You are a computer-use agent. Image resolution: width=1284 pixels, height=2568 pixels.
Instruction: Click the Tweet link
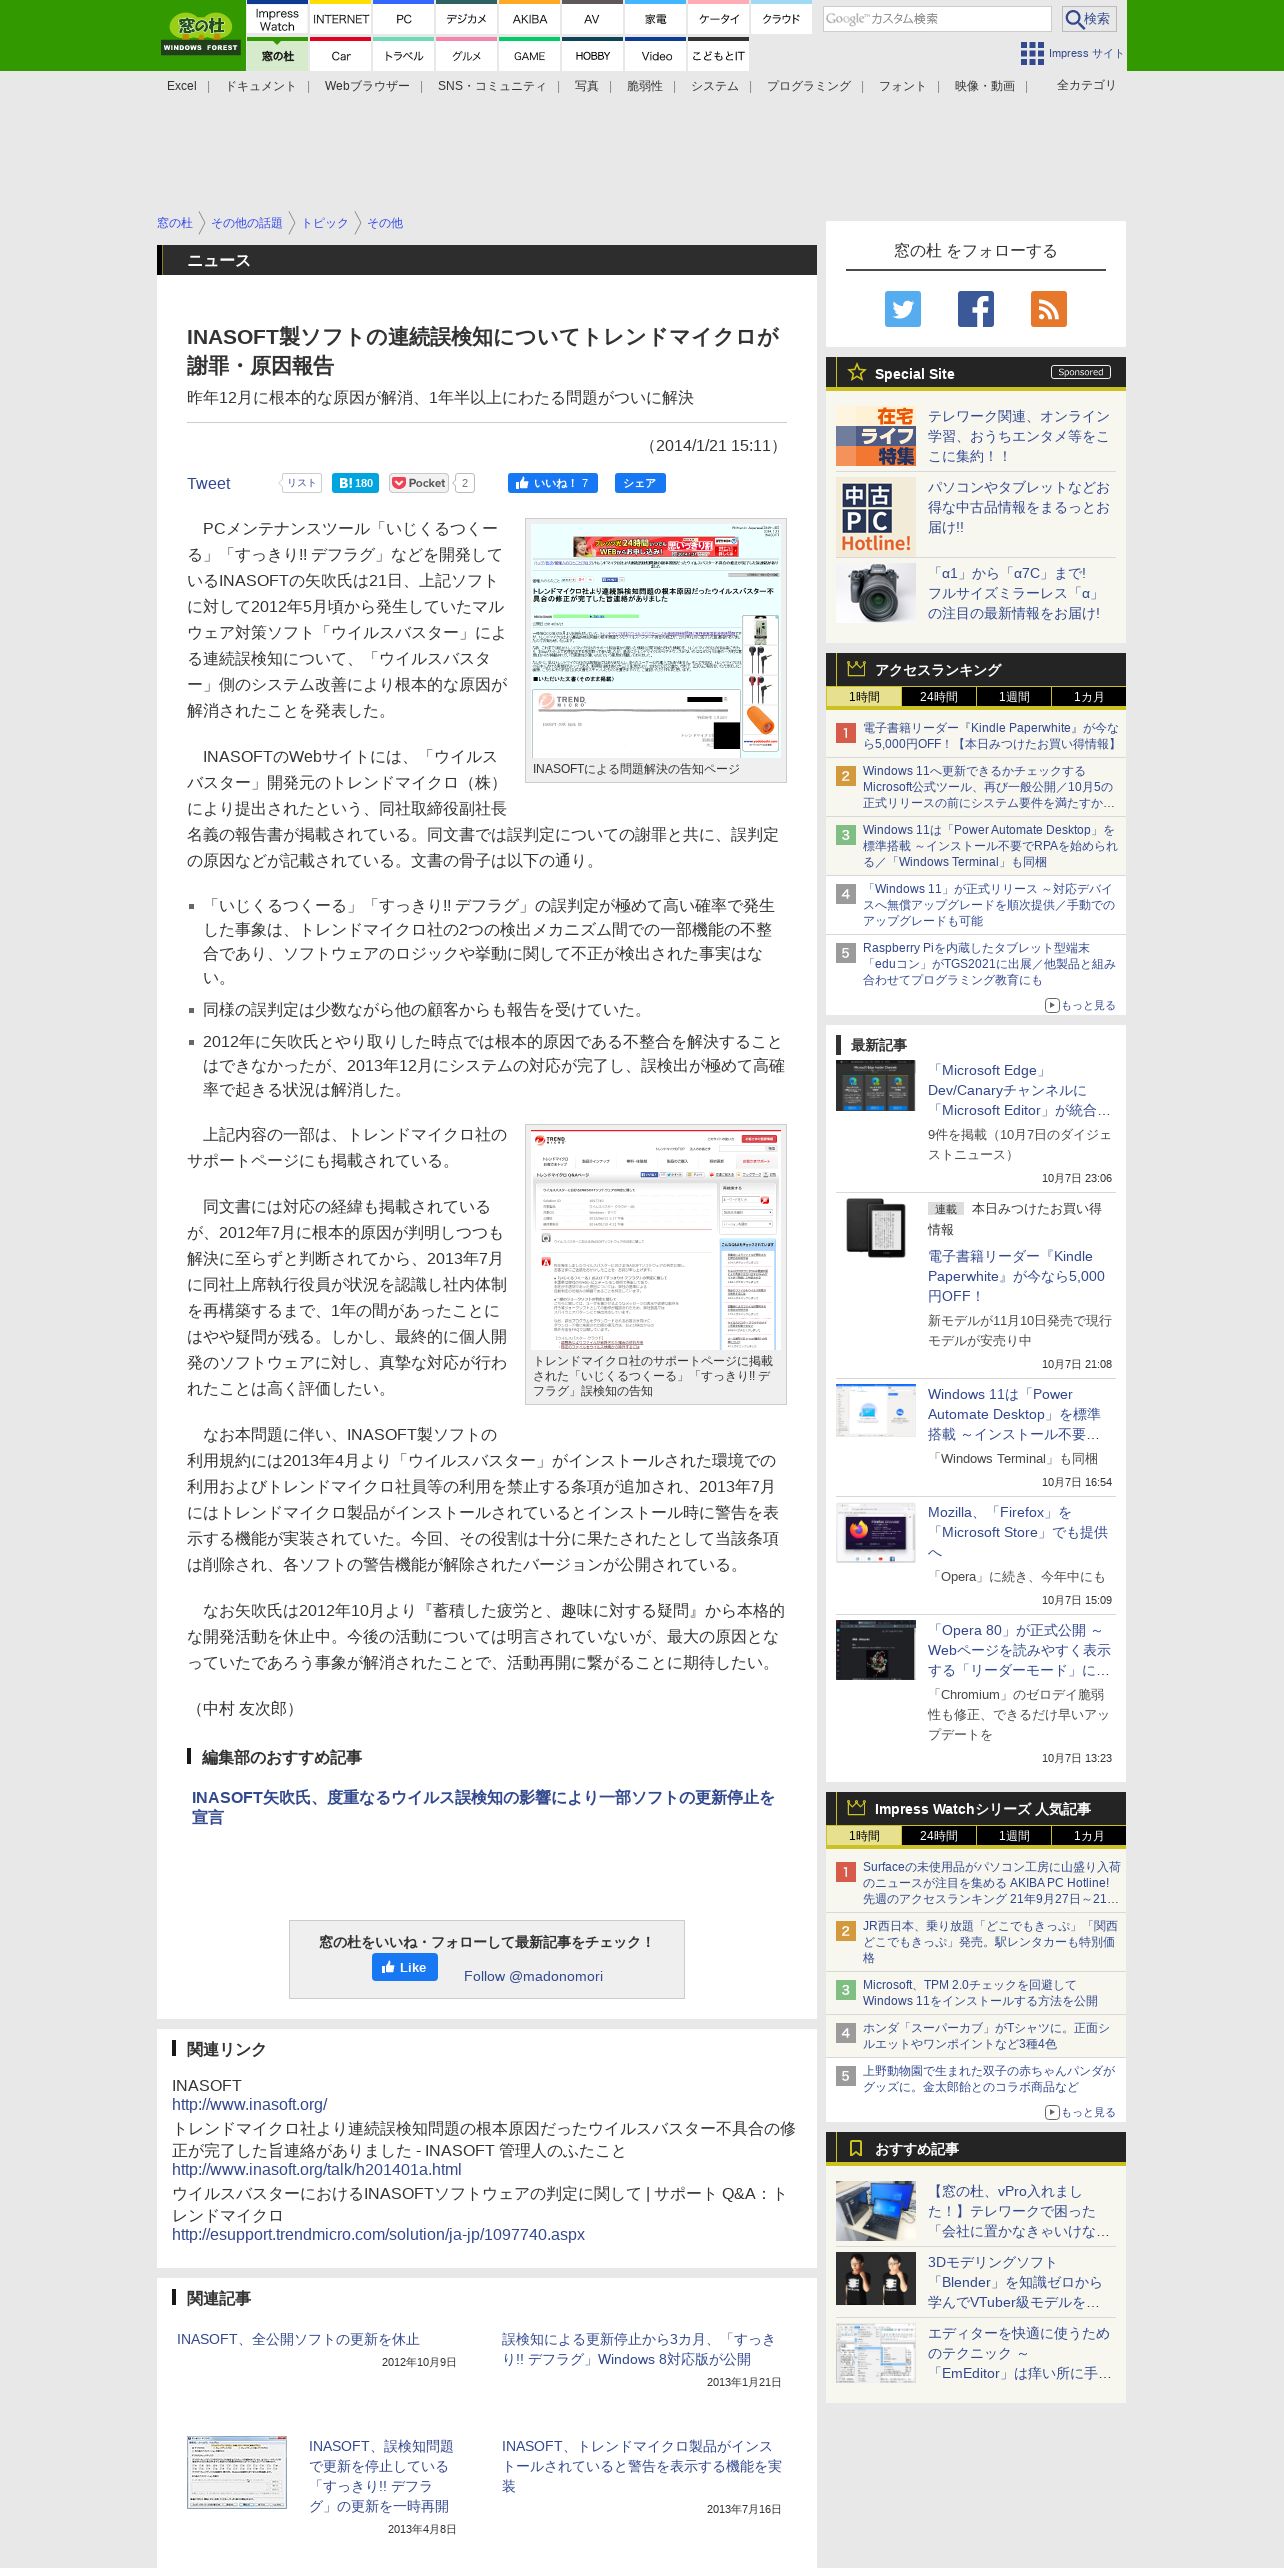click(208, 484)
